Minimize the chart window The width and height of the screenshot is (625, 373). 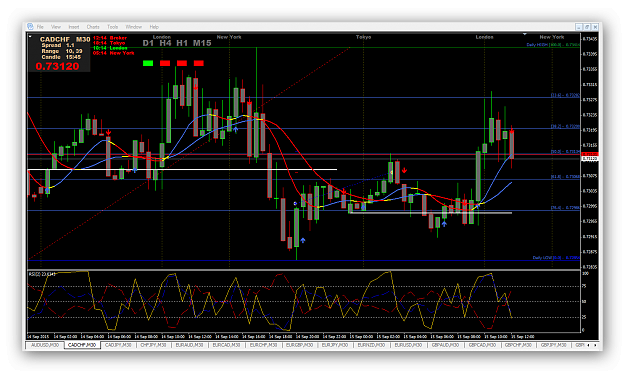pyautogui.click(x=579, y=27)
